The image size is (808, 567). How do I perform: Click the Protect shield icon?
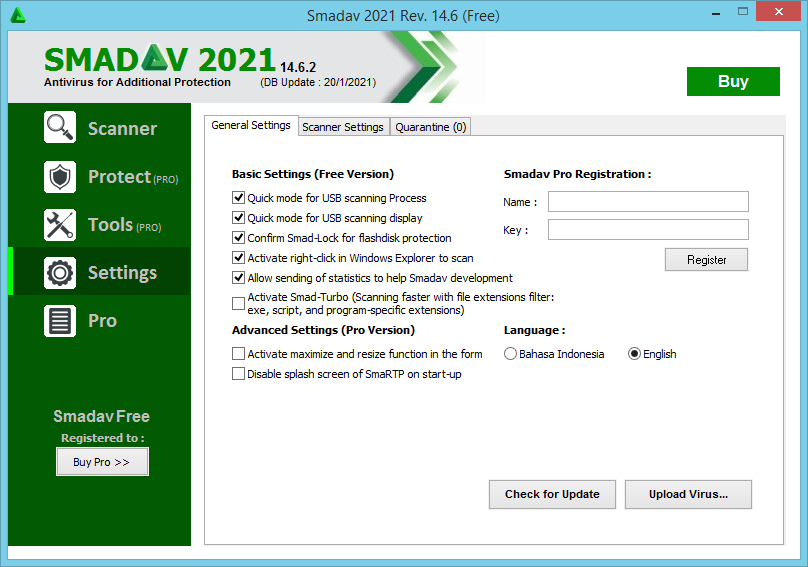(60, 177)
